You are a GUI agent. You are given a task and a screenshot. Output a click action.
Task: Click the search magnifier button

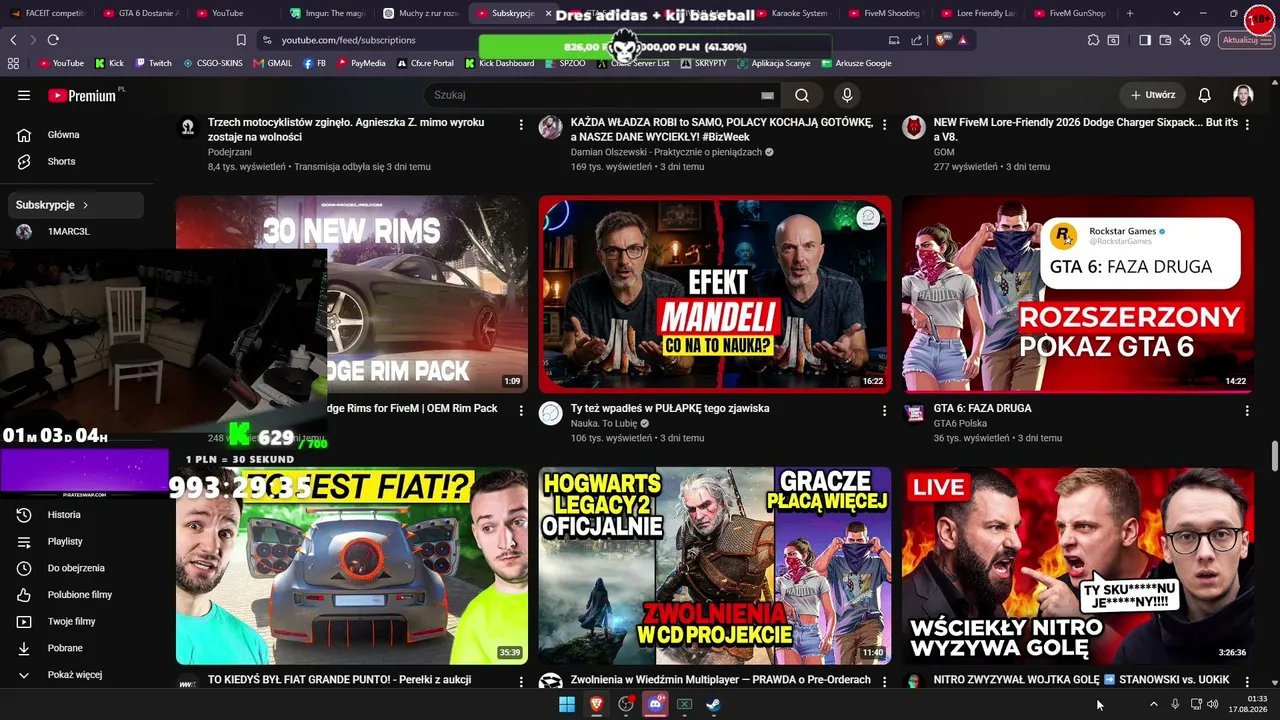click(802, 95)
